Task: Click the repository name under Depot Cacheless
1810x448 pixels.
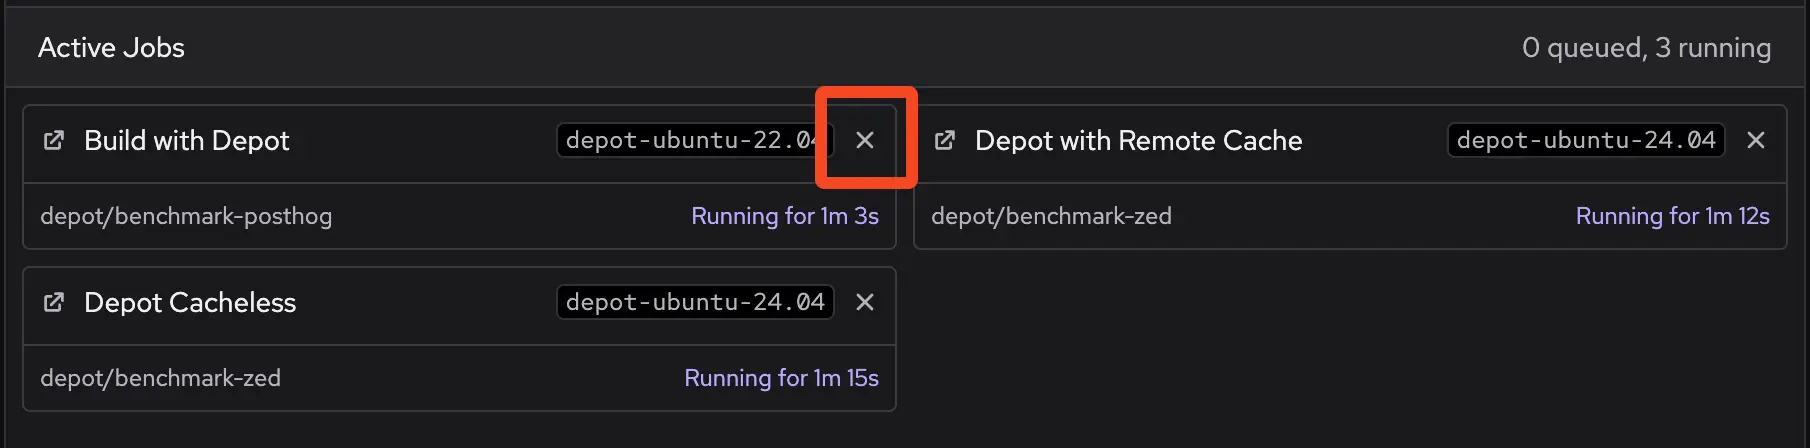Action: pyautogui.click(x=160, y=379)
